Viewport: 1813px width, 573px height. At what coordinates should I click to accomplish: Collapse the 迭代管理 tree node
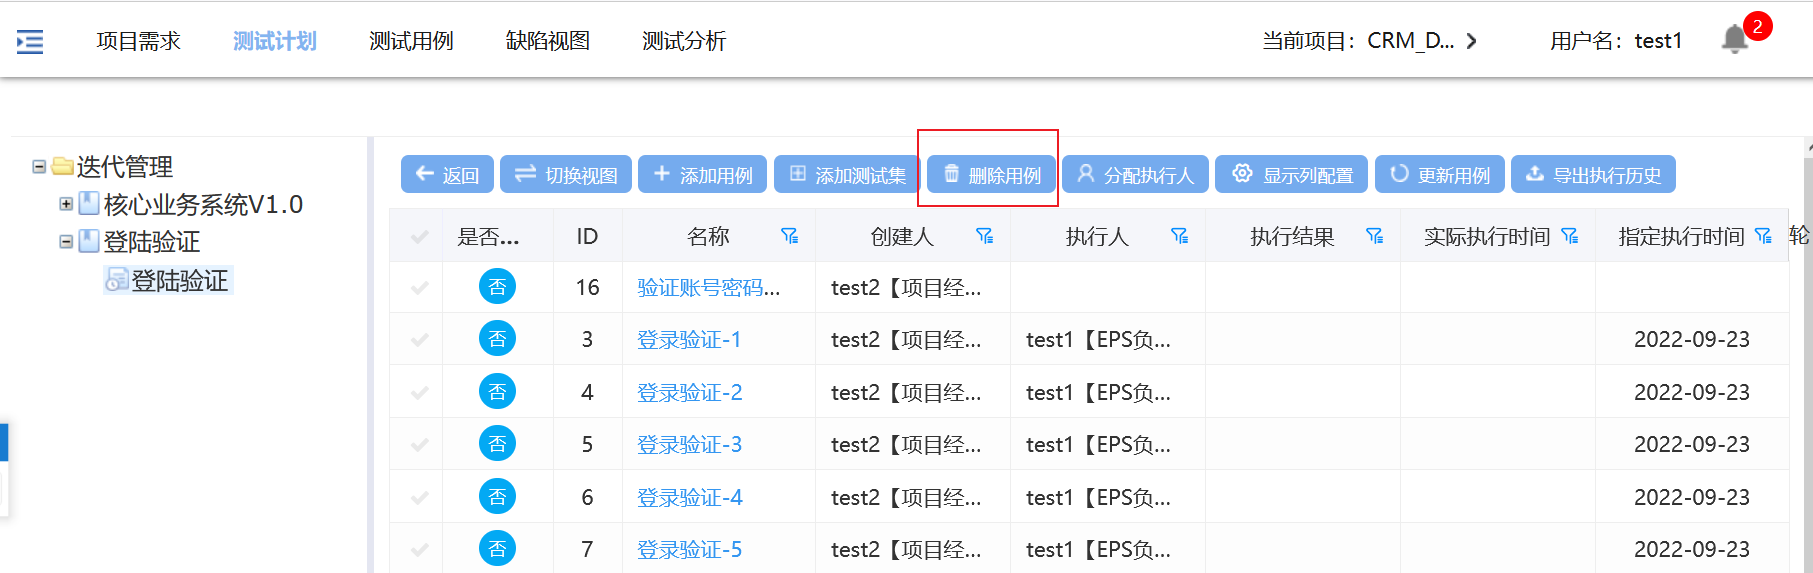tap(39, 167)
